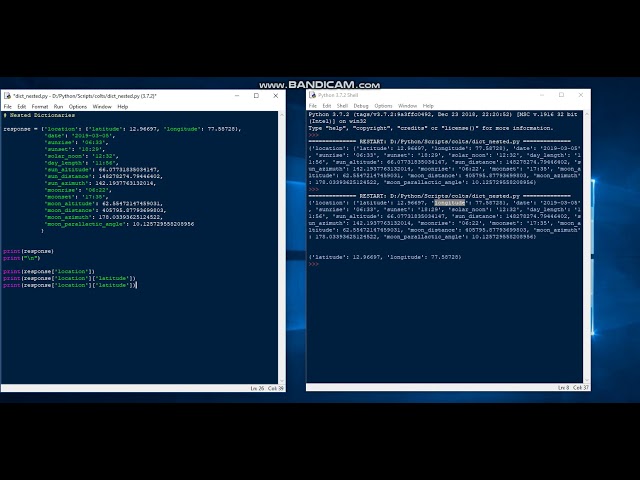This screenshot has width=640, height=480.
Task: Click the 'moonrise' line in editor
Action: pos(78,190)
